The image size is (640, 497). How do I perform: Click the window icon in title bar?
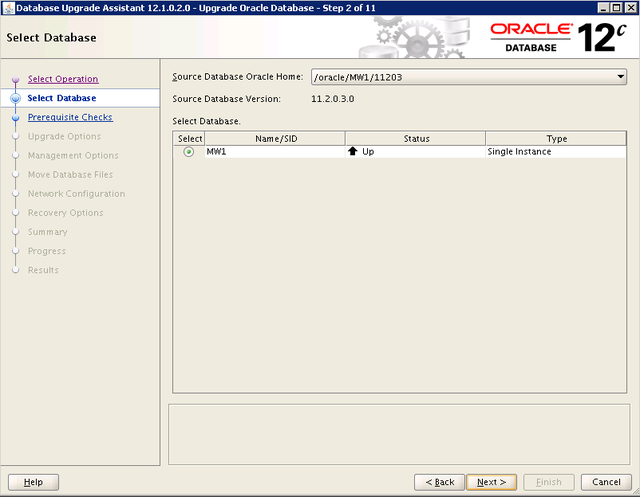point(8,8)
